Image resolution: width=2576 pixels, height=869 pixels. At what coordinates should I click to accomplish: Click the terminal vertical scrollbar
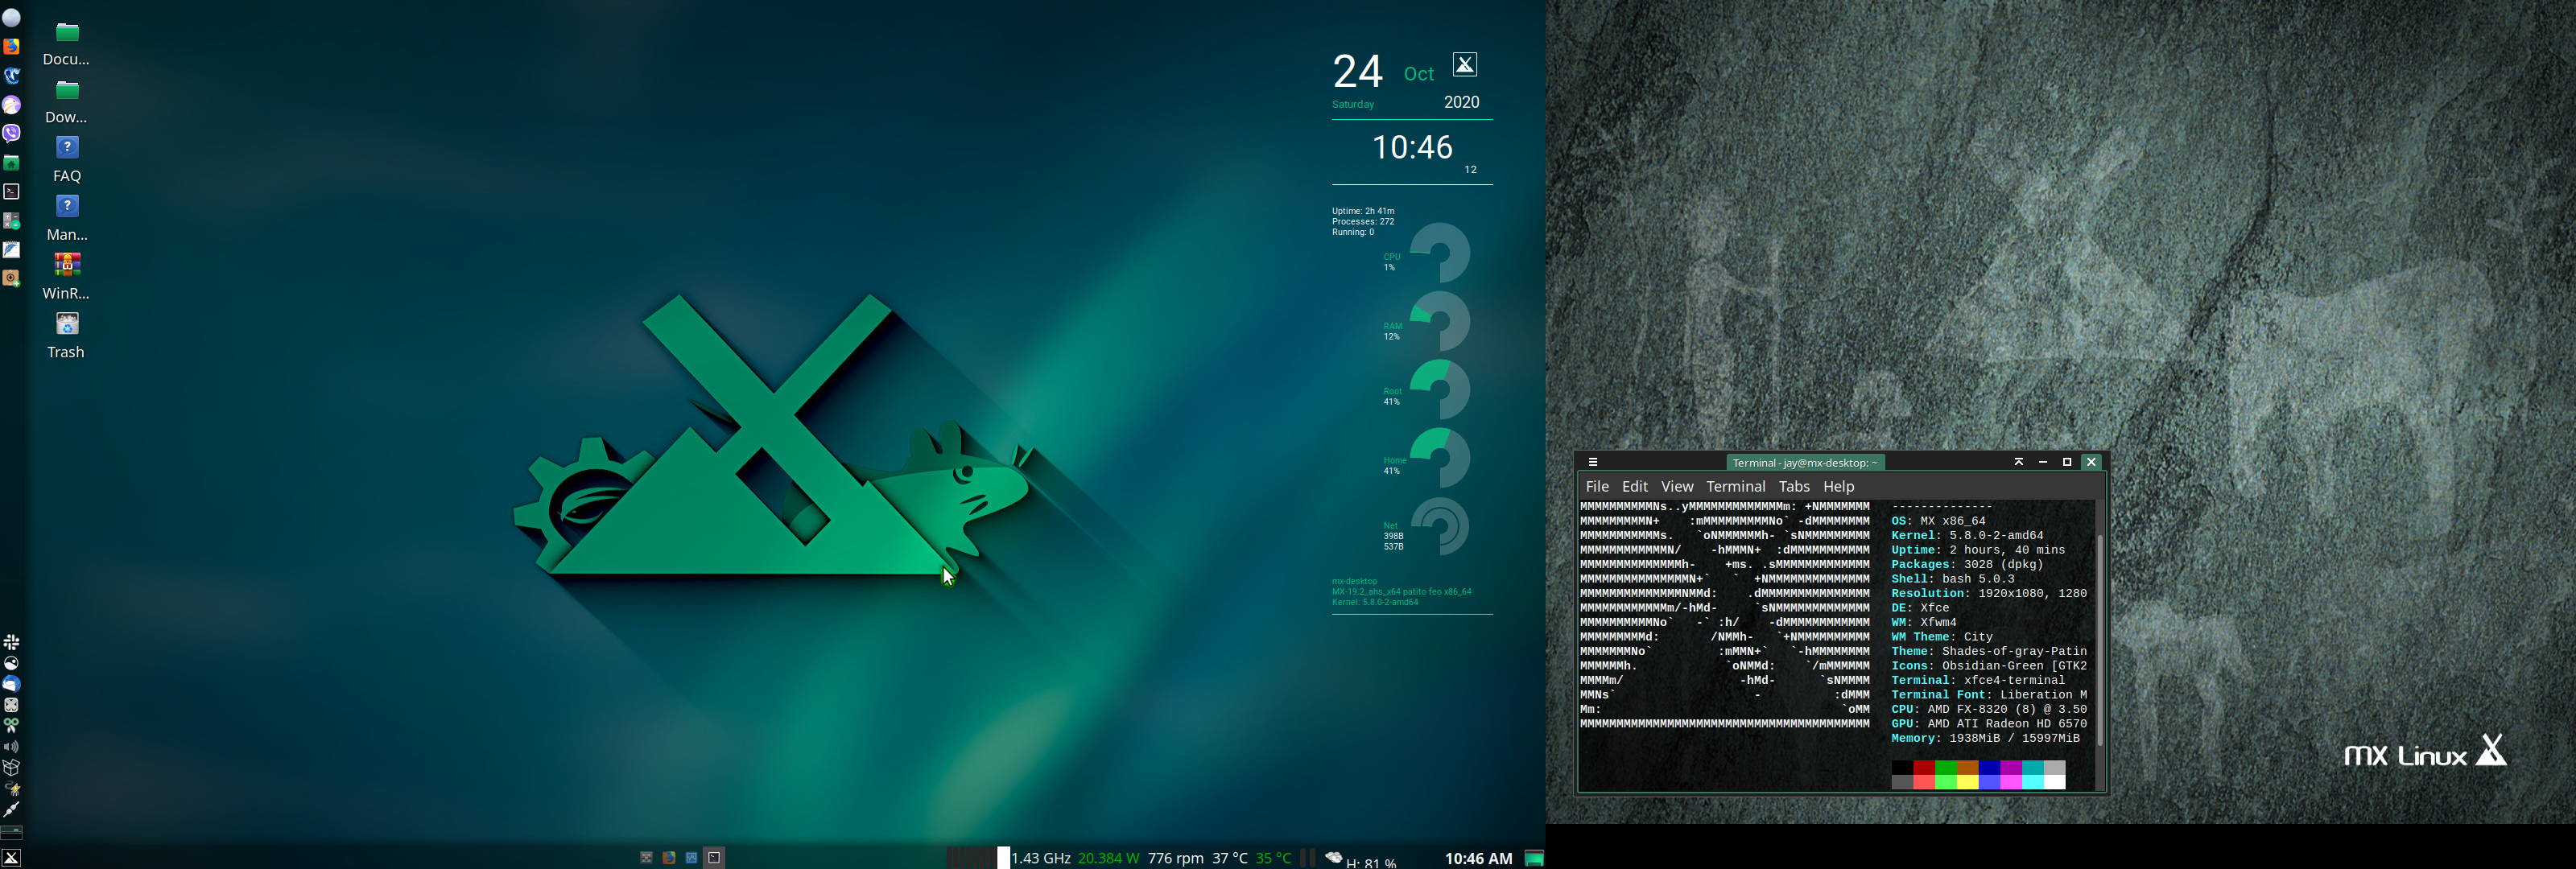coord(2099,640)
